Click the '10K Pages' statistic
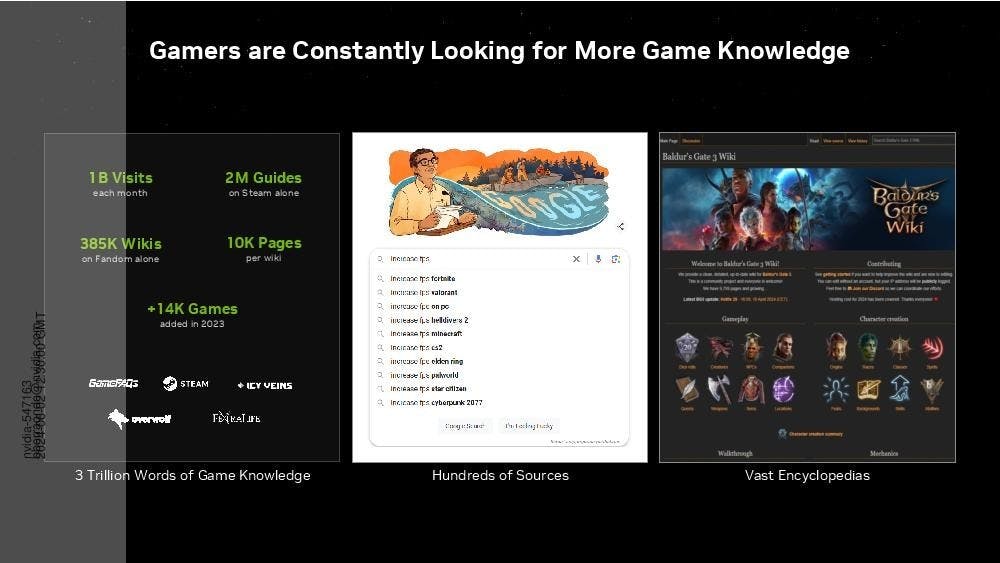Screen dimensions: 1000x563 pyautogui.click(x=264, y=243)
